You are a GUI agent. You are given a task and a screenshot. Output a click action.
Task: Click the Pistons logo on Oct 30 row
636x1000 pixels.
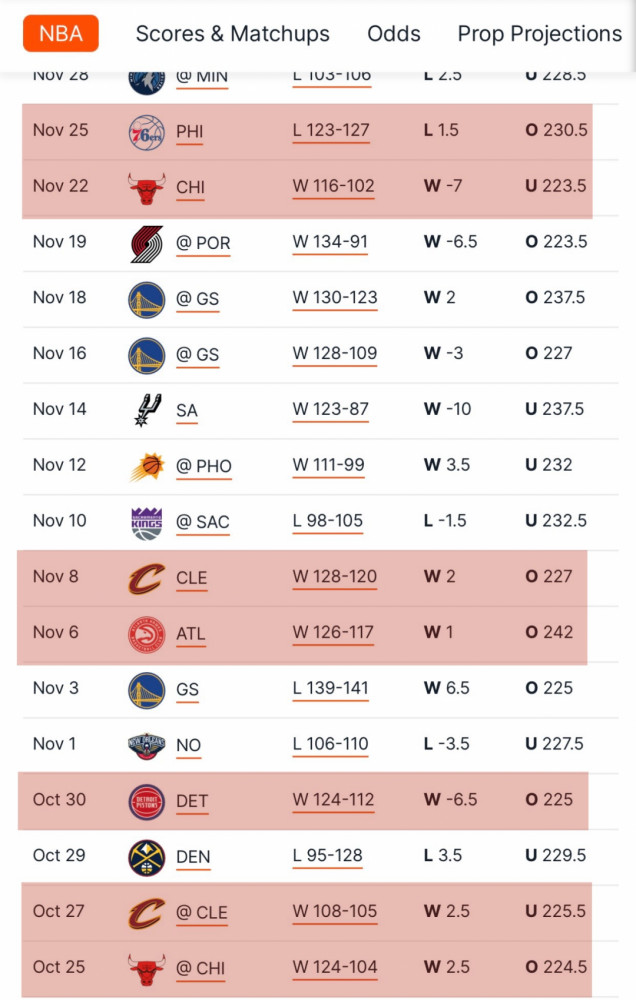tap(147, 802)
